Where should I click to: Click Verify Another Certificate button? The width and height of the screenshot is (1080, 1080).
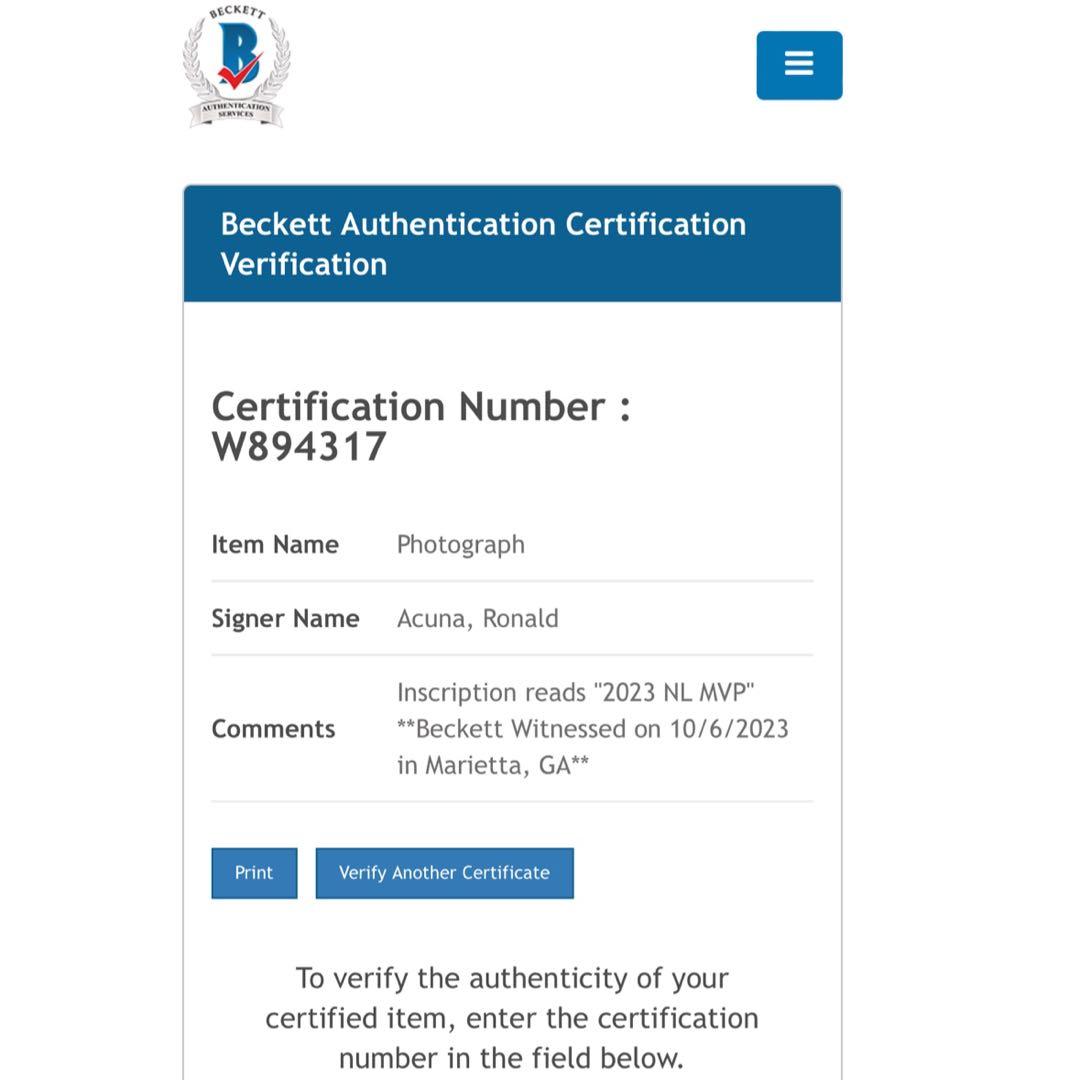pyautogui.click(x=444, y=873)
